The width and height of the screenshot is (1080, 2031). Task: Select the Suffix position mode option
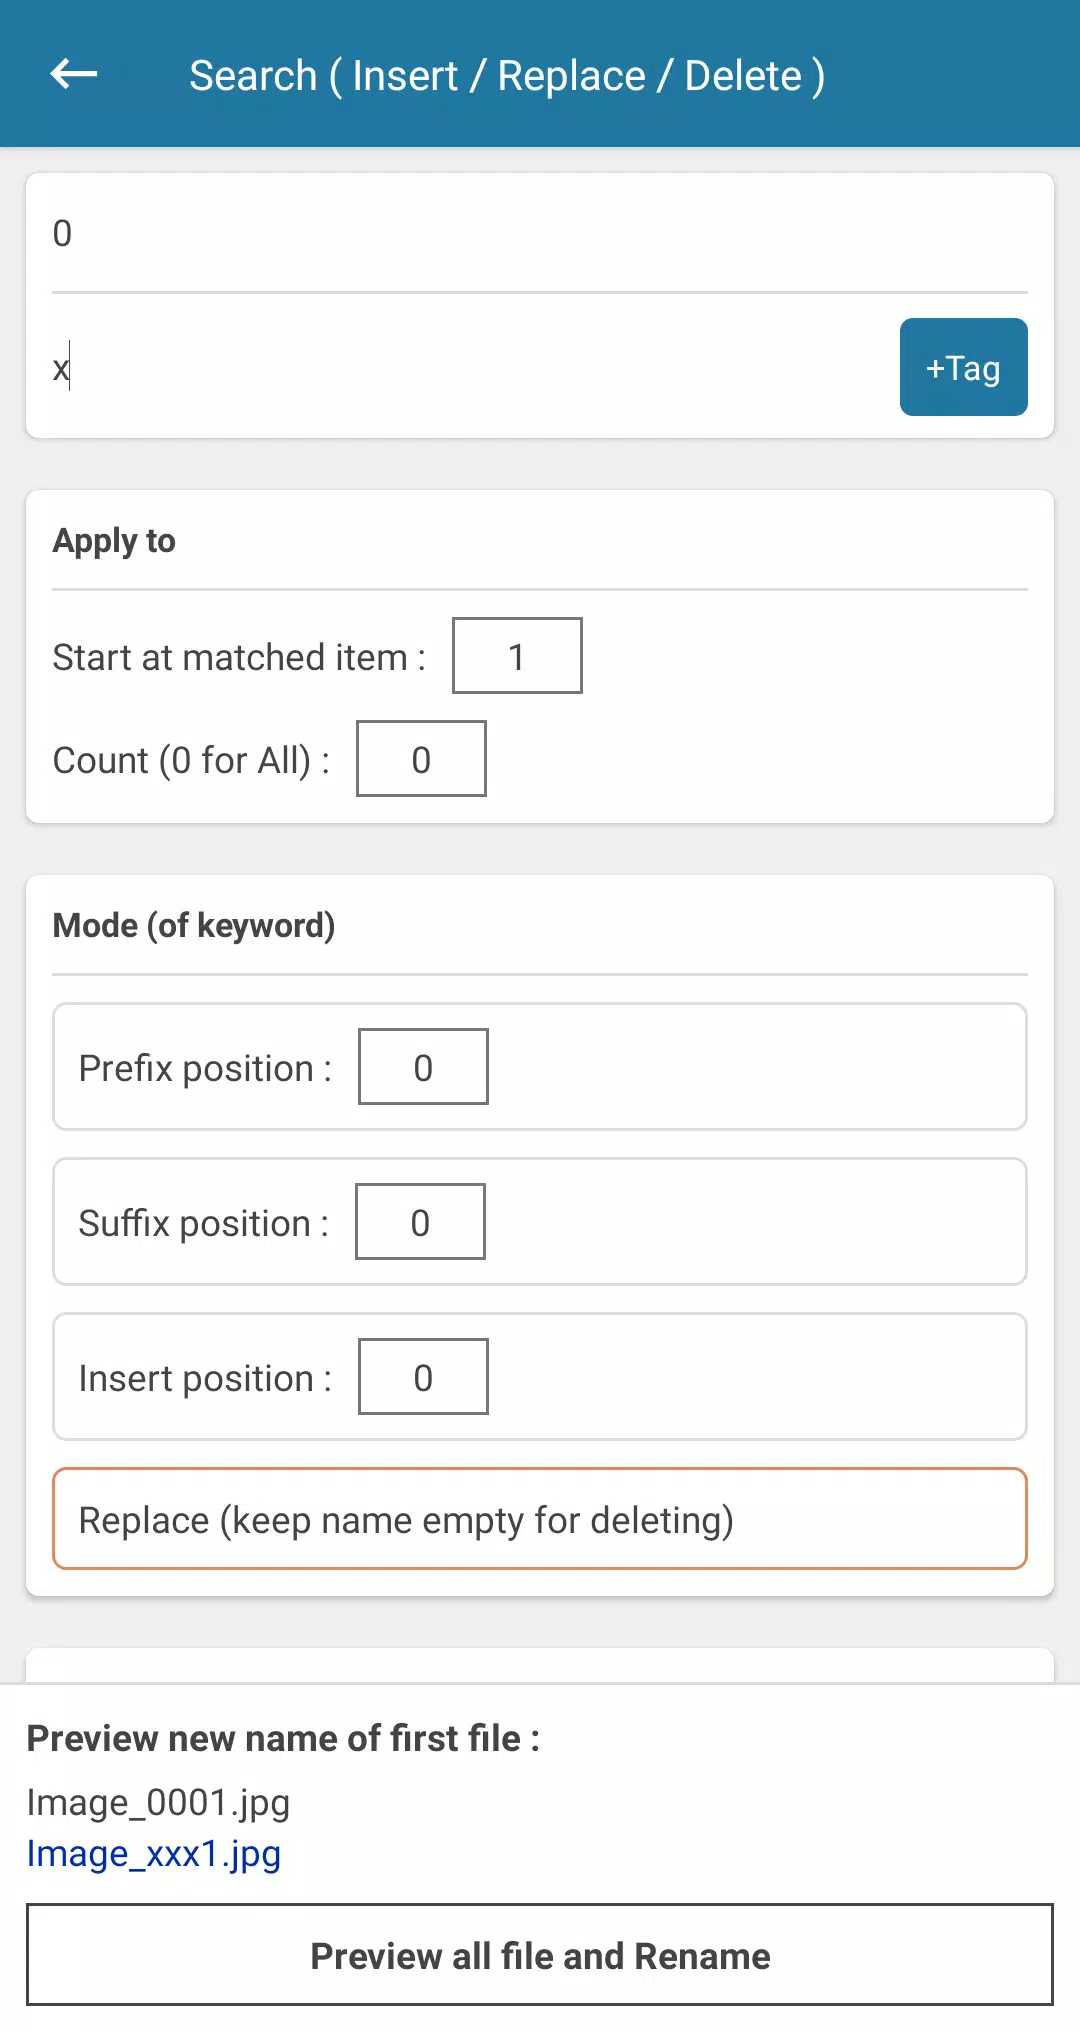(540, 1222)
